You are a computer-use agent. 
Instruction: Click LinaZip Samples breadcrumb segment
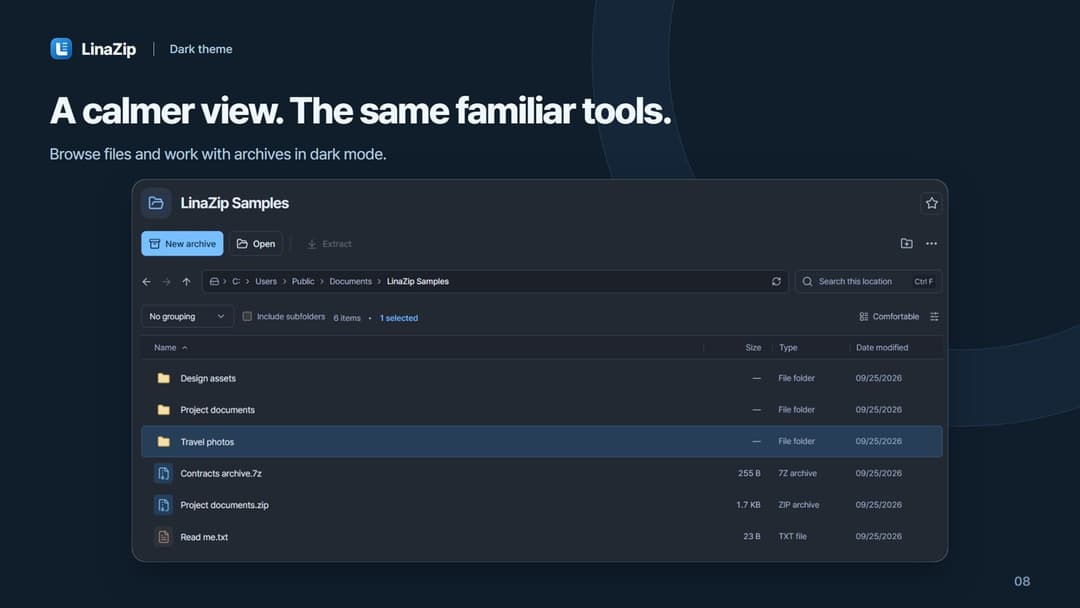417,282
